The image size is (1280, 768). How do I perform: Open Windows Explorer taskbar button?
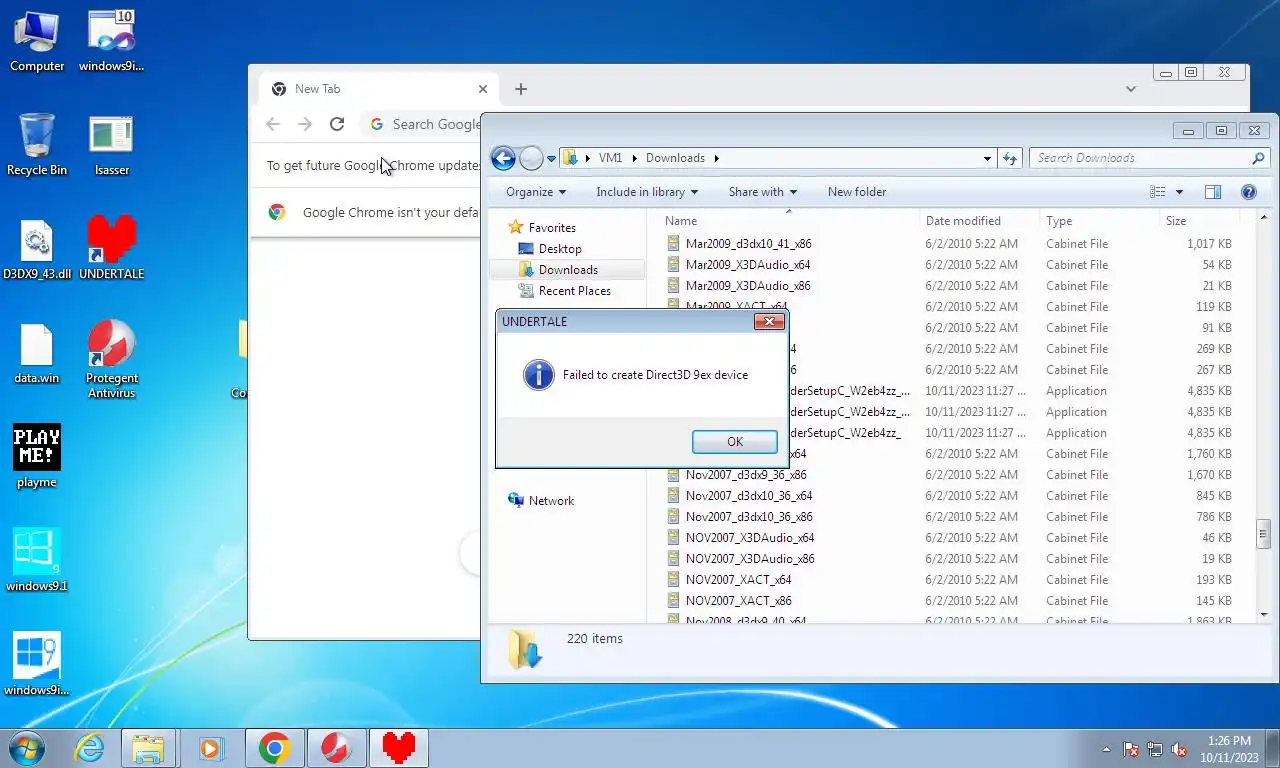[148, 748]
